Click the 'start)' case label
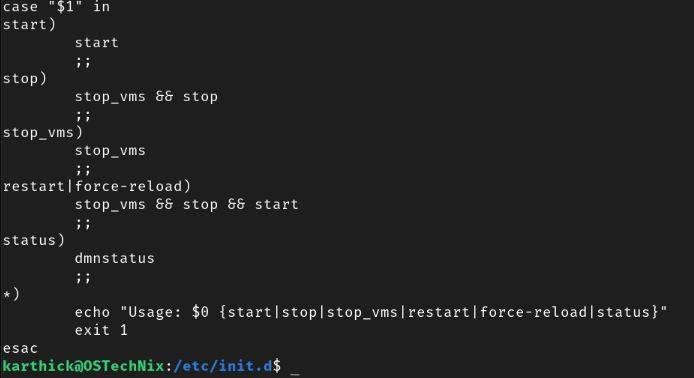Screen dimensions: 694x378 click(29, 24)
